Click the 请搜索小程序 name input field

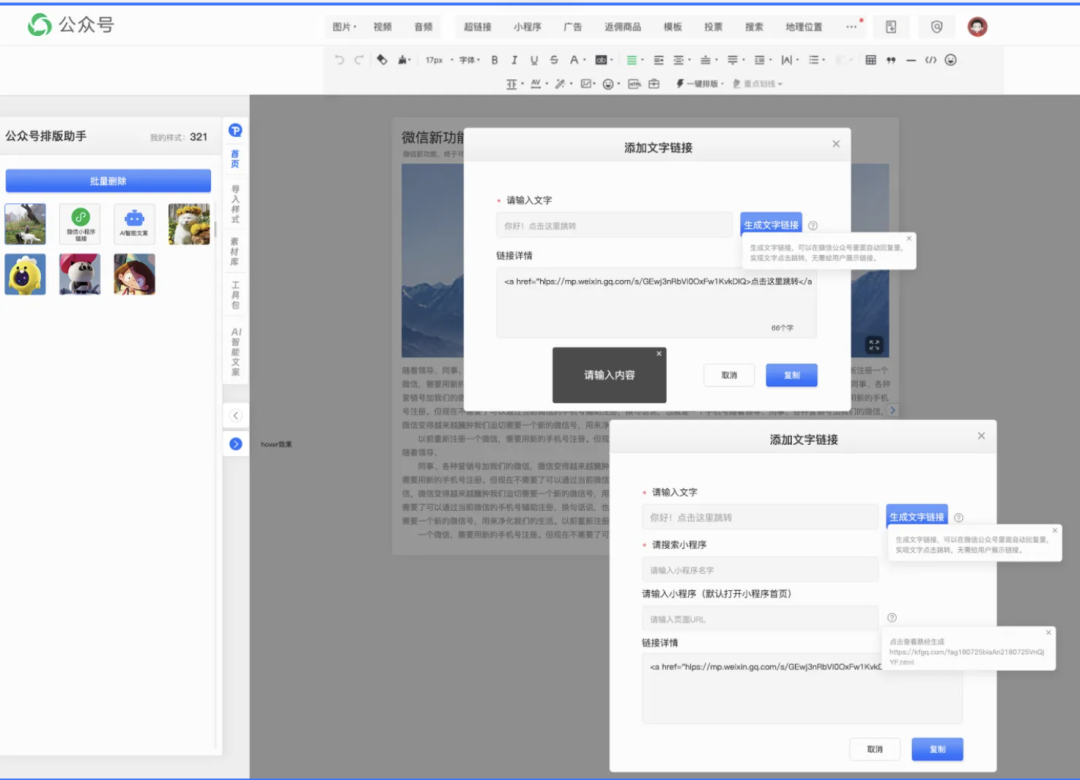(x=760, y=570)
